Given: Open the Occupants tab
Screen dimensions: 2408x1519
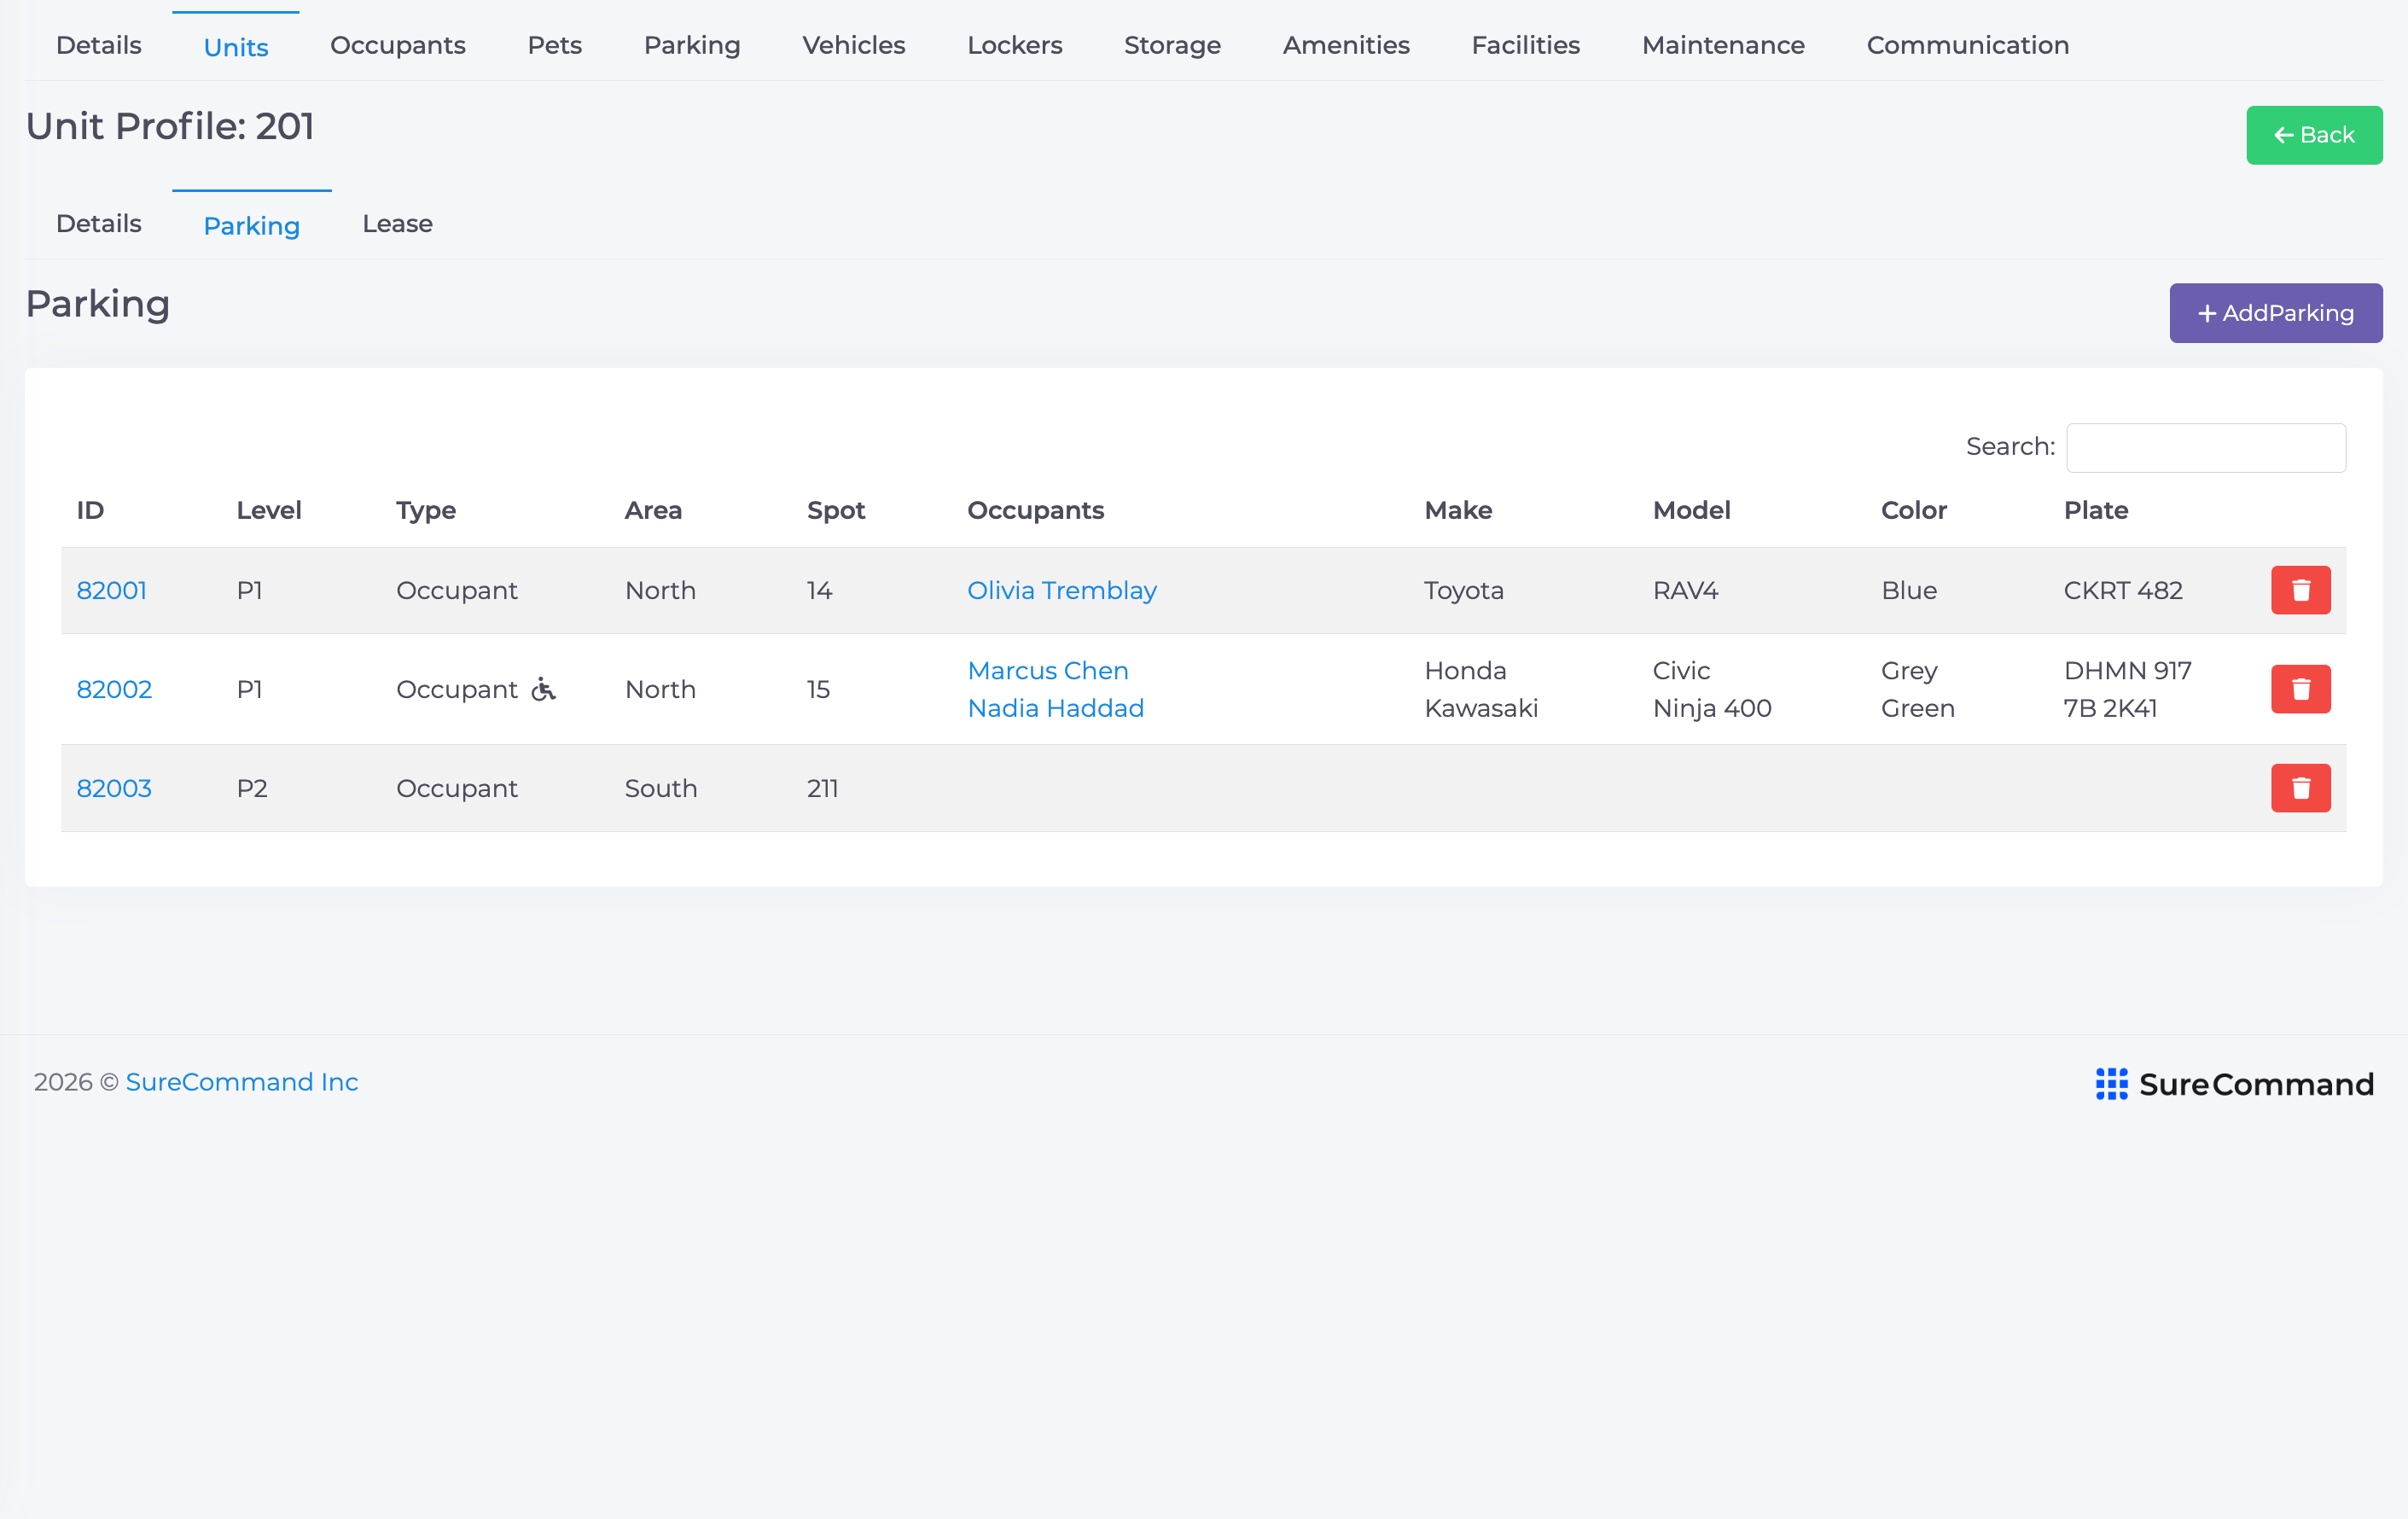Looking at the screenshot, I should pyautogui.click(x=398, y=46).
